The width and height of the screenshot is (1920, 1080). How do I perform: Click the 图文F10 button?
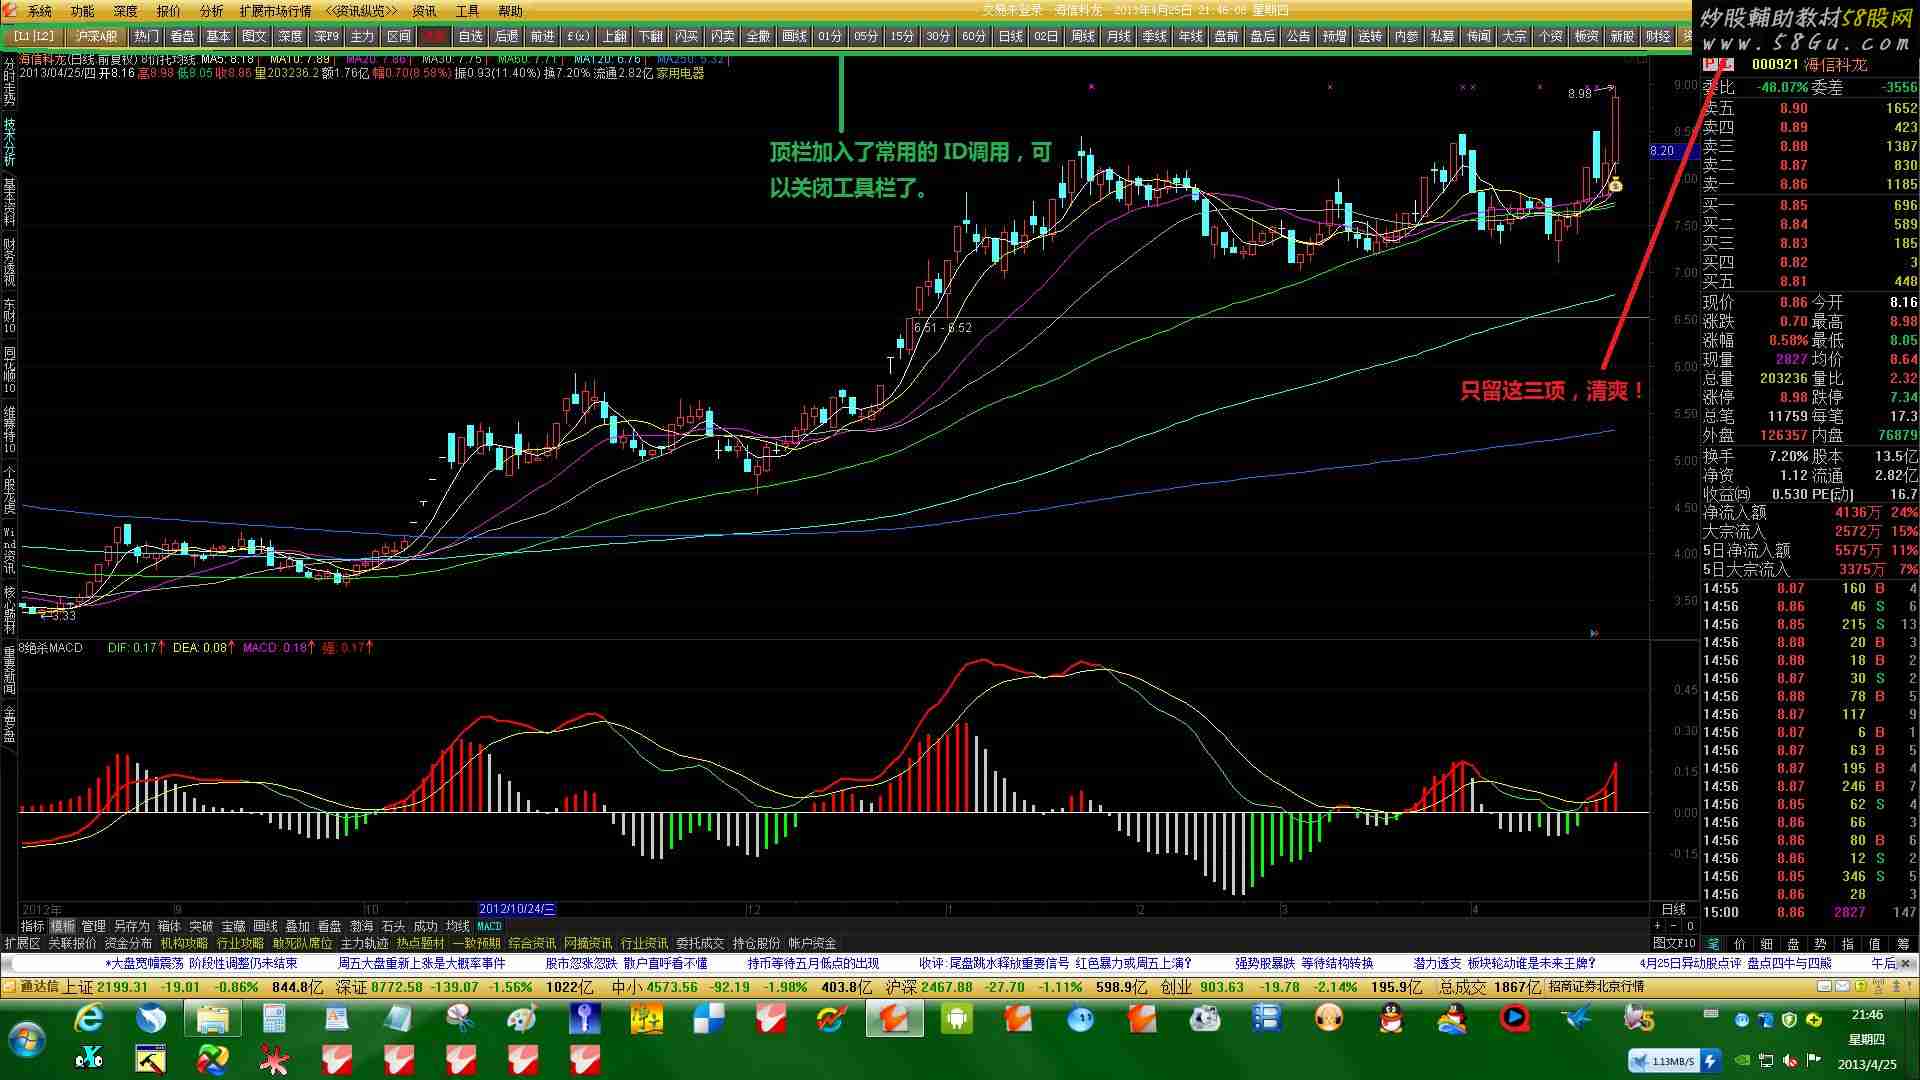(x=1674, y=943)
